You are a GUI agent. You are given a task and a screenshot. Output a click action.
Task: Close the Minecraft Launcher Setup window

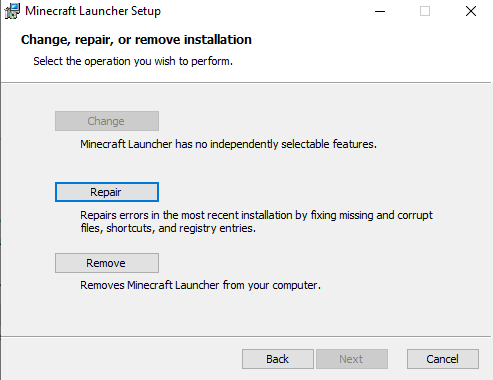[x=471, y=11]
